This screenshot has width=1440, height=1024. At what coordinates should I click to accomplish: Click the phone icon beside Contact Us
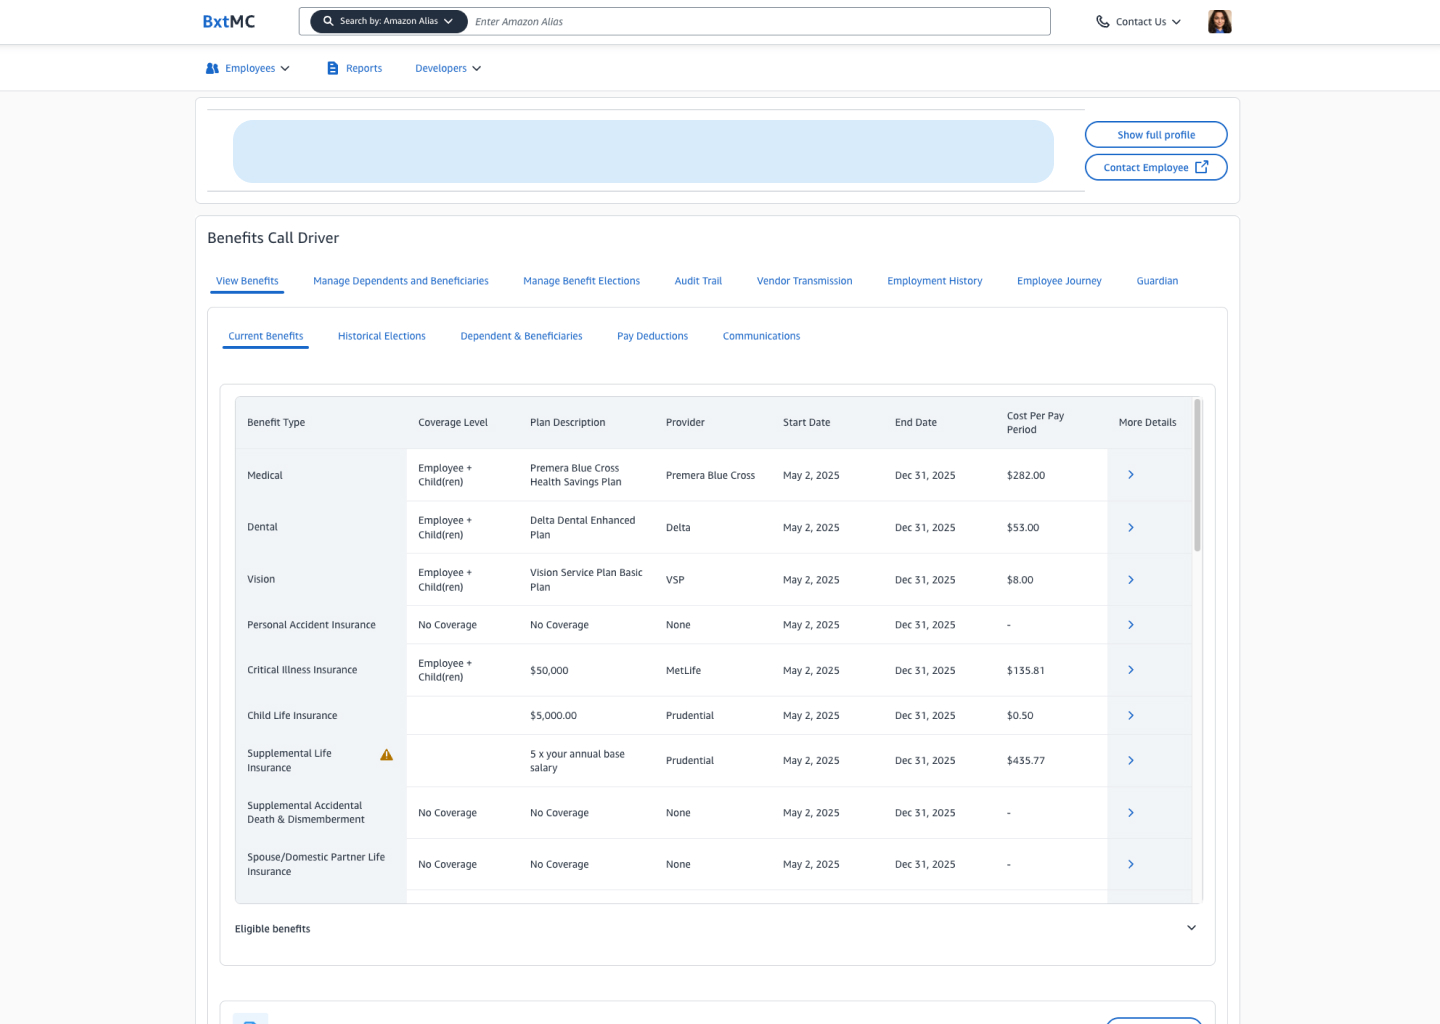pos(1102,21)
